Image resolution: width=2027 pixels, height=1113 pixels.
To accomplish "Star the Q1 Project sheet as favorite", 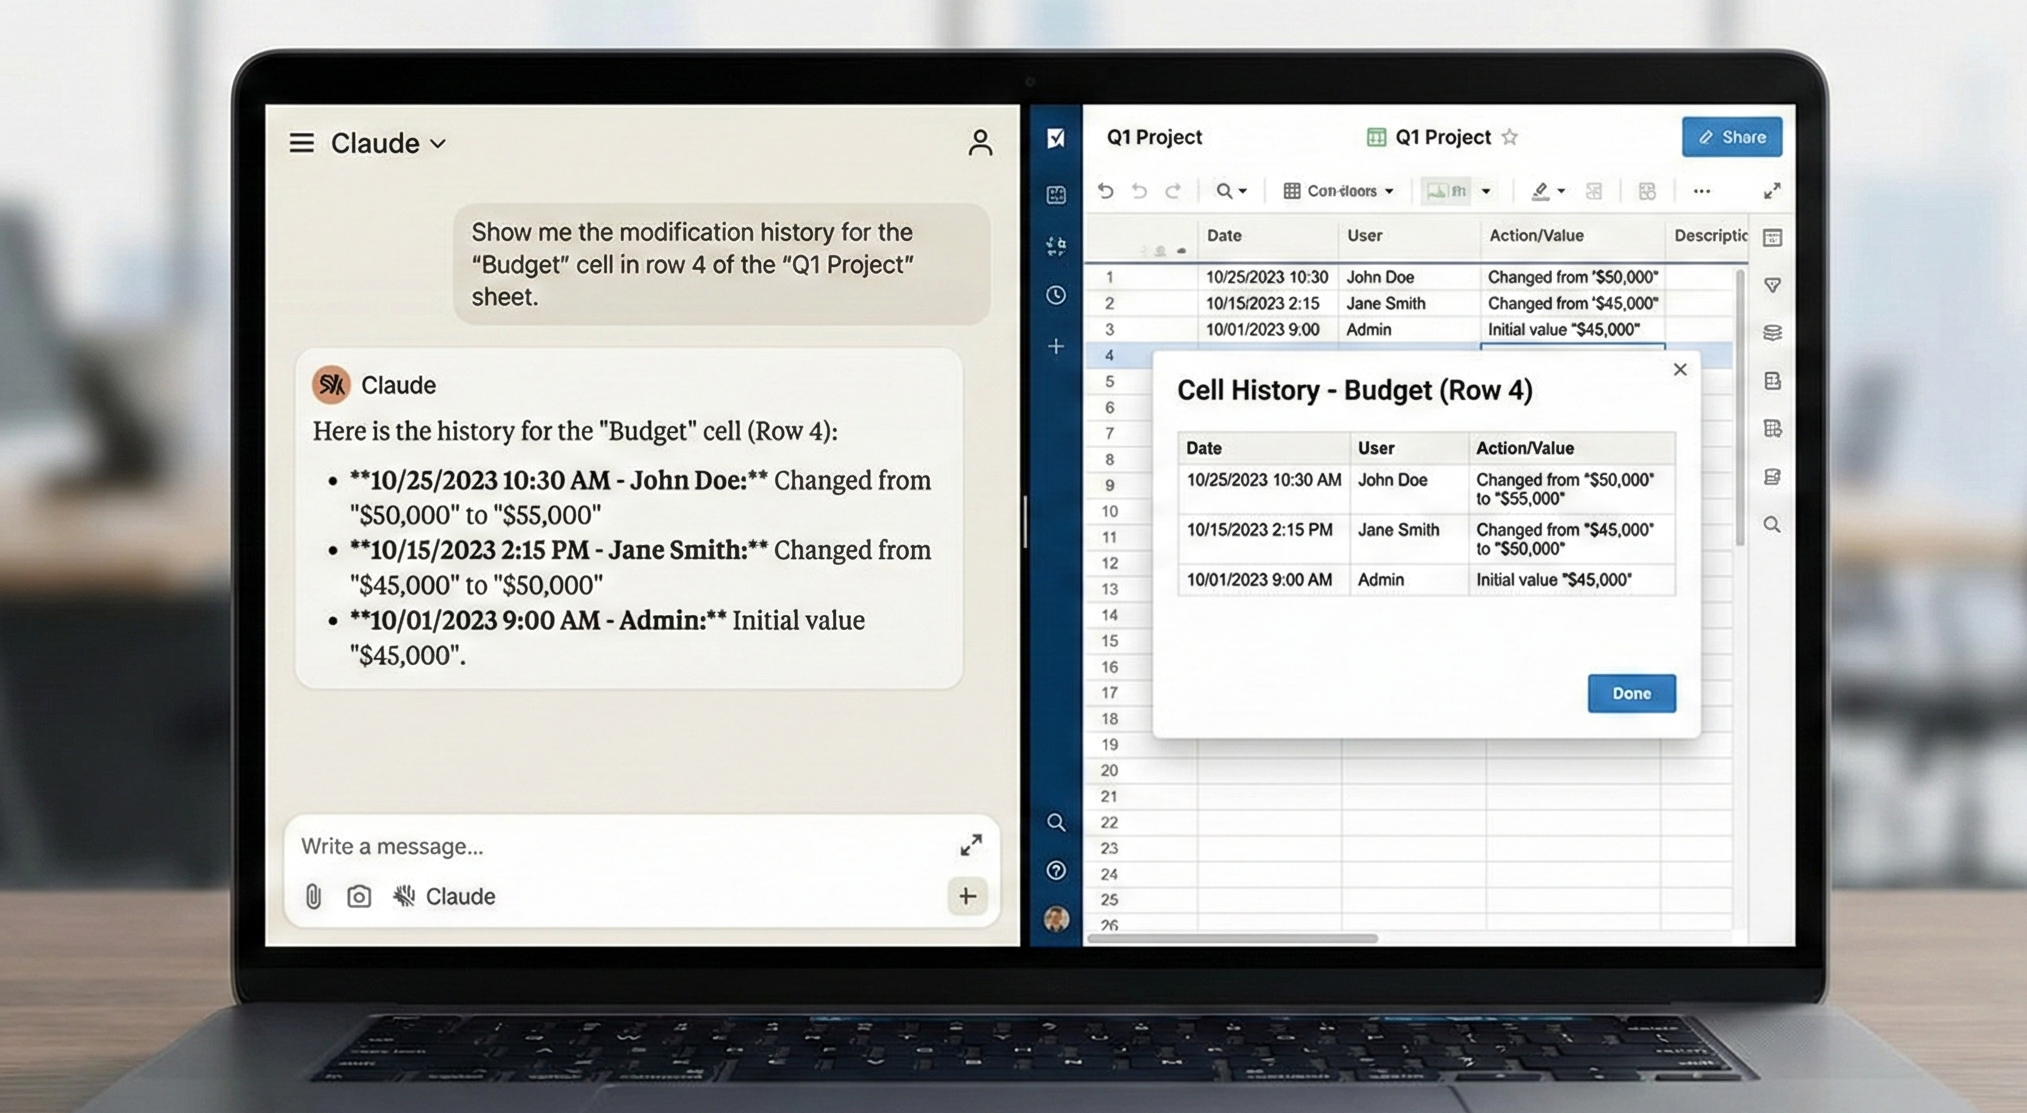I will pyautogui.click(x=1510, y=137).
